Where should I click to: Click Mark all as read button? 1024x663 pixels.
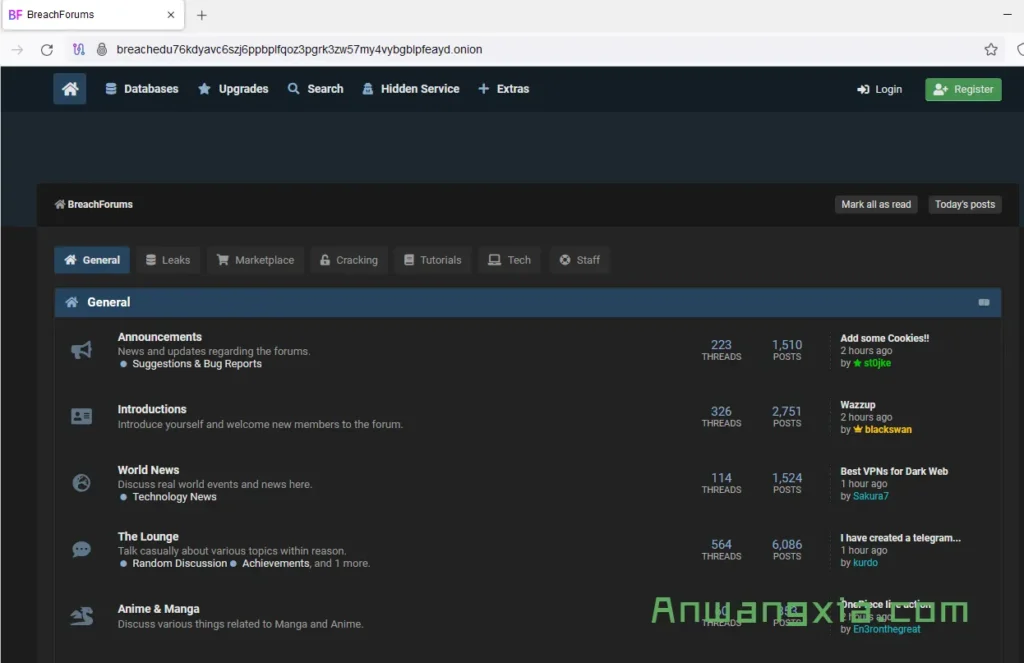click(876, 204)
